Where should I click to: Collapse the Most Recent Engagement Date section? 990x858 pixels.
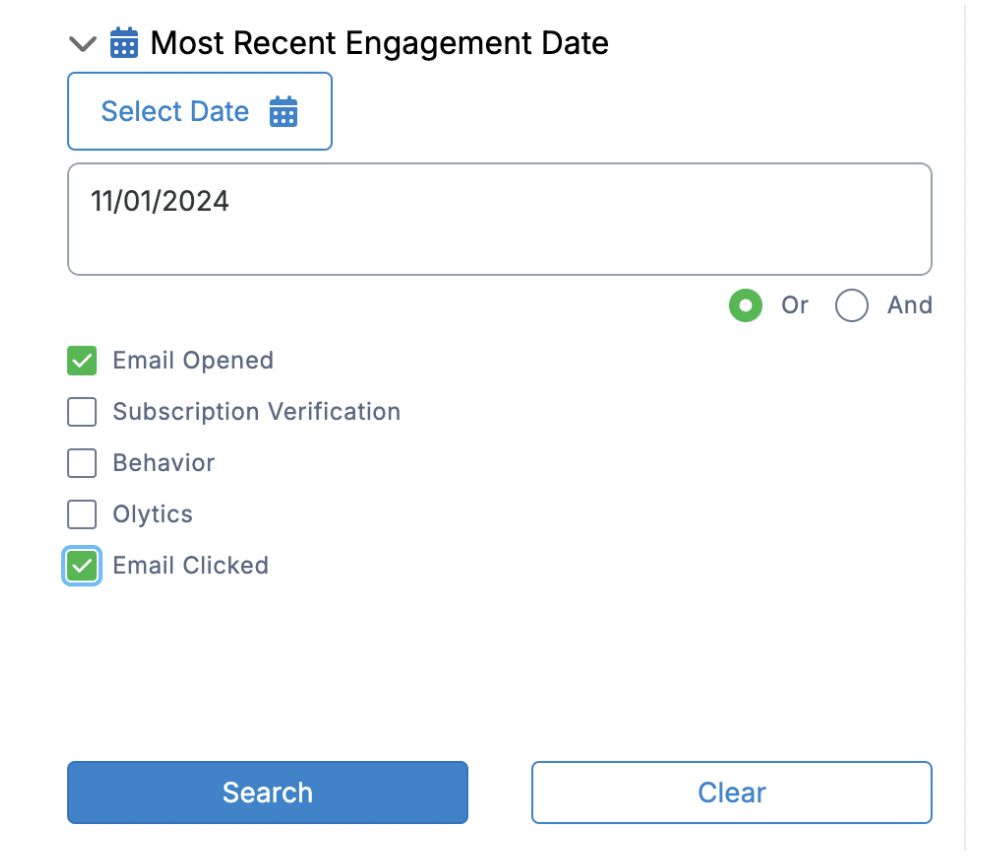point(82,44)
